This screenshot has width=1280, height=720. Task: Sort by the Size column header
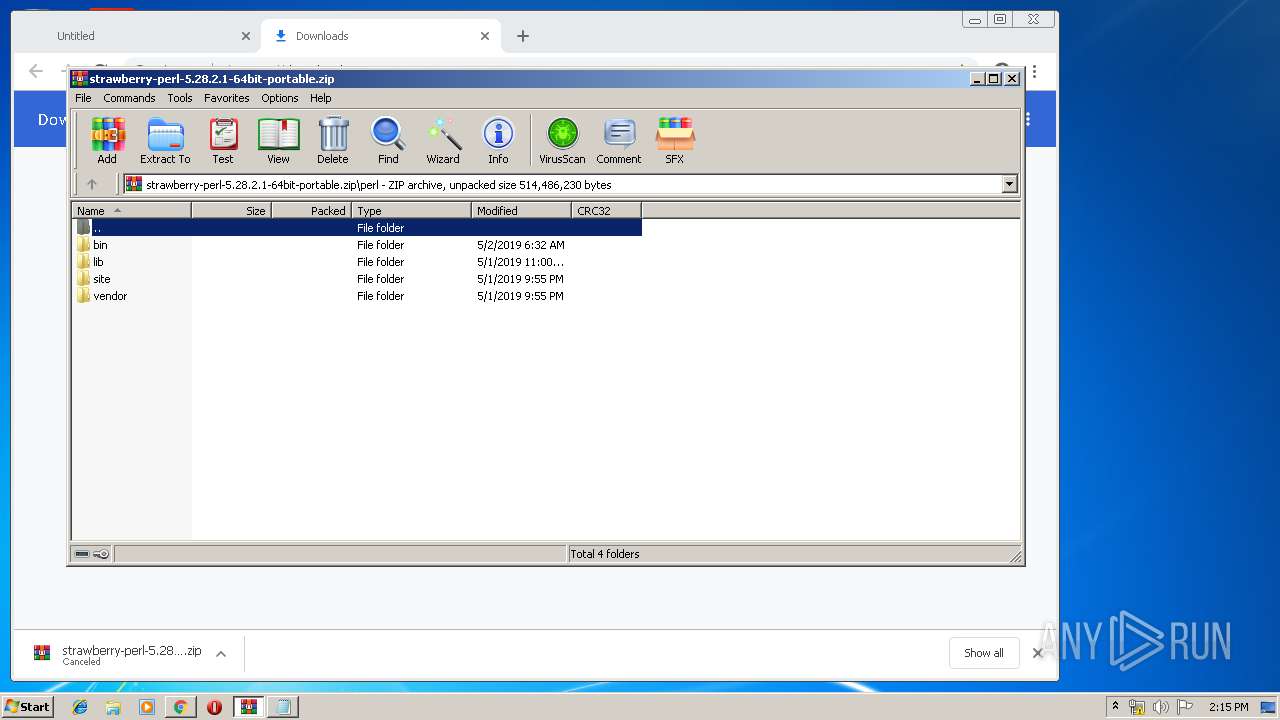pyautogui.click(x=231, y=211)
